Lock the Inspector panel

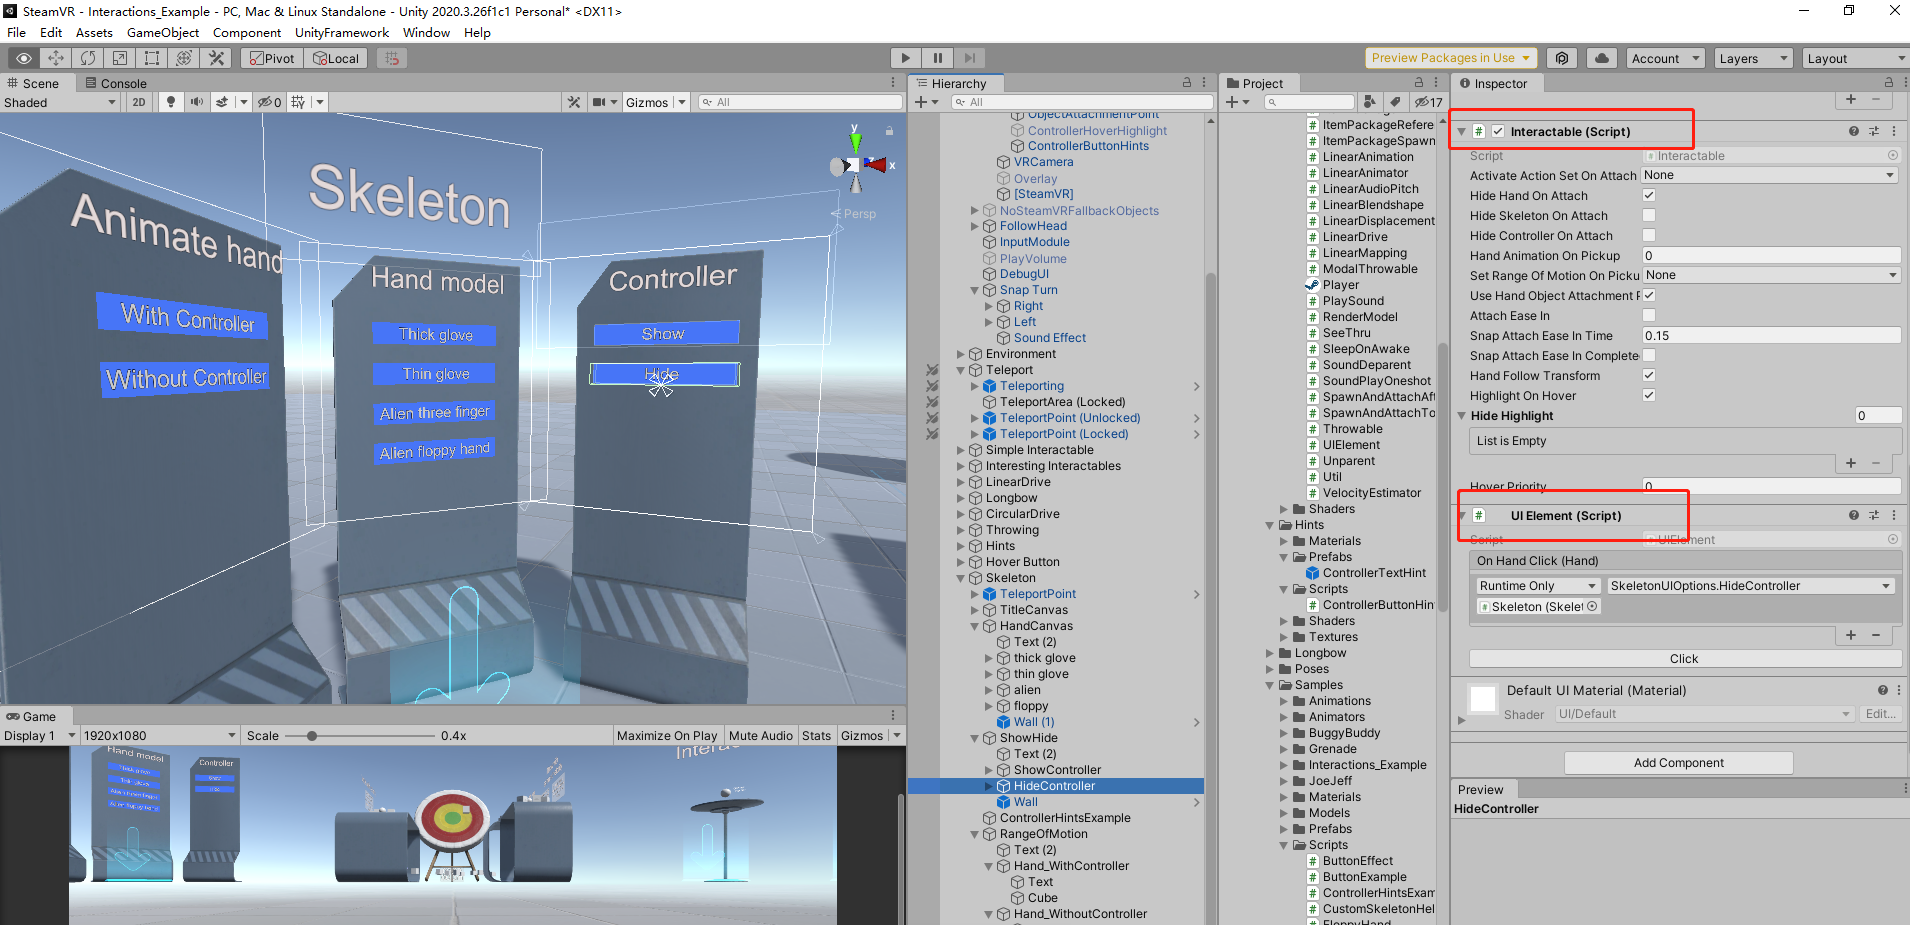pos(1889,83)
